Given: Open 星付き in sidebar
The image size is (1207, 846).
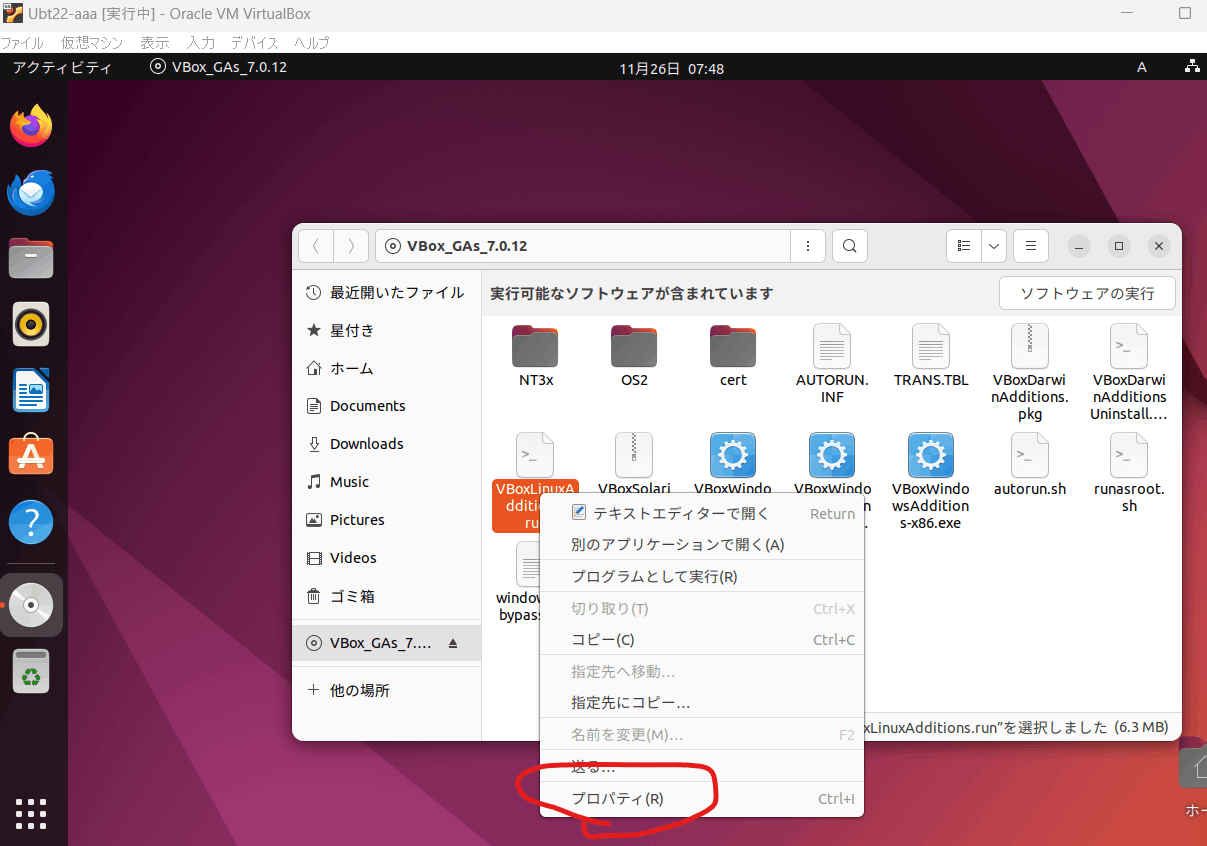Looking at the screenshot, I should (x=387, y=331).
